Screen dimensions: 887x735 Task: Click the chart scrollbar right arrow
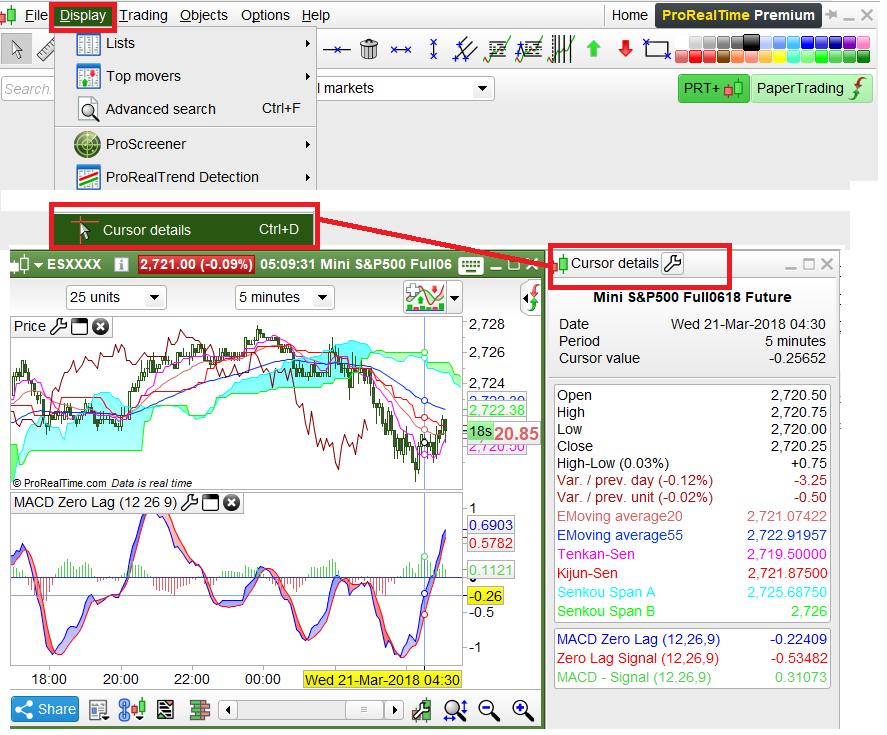[x=394, y=710]
